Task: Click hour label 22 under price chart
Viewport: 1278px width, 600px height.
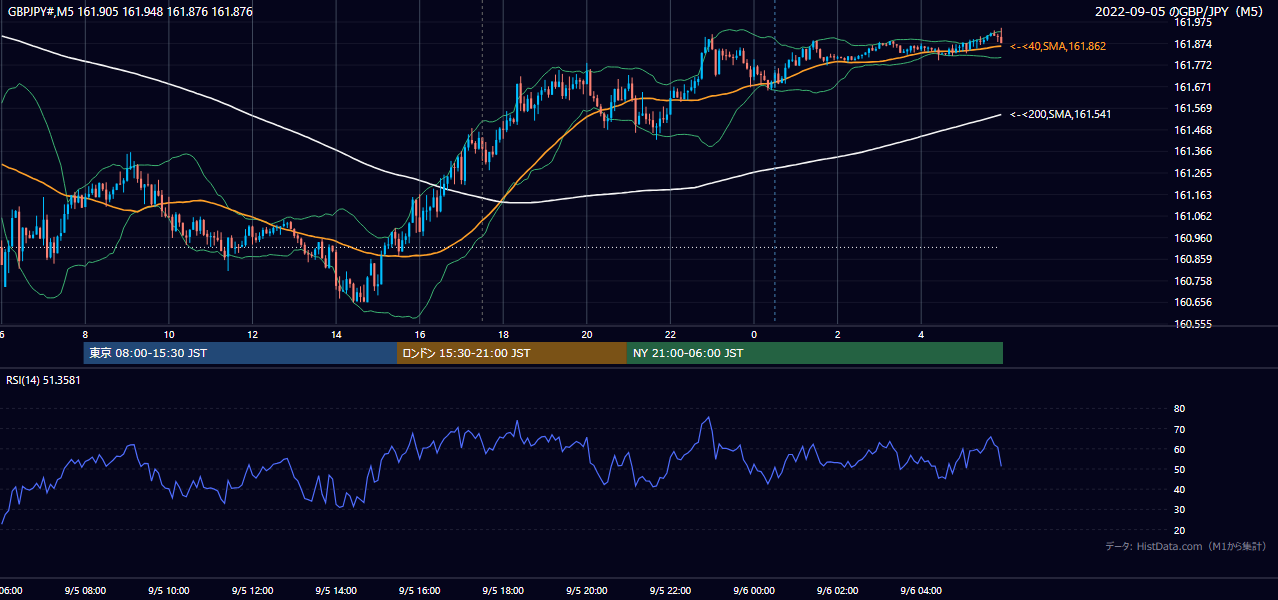Action: coord(670,334)
